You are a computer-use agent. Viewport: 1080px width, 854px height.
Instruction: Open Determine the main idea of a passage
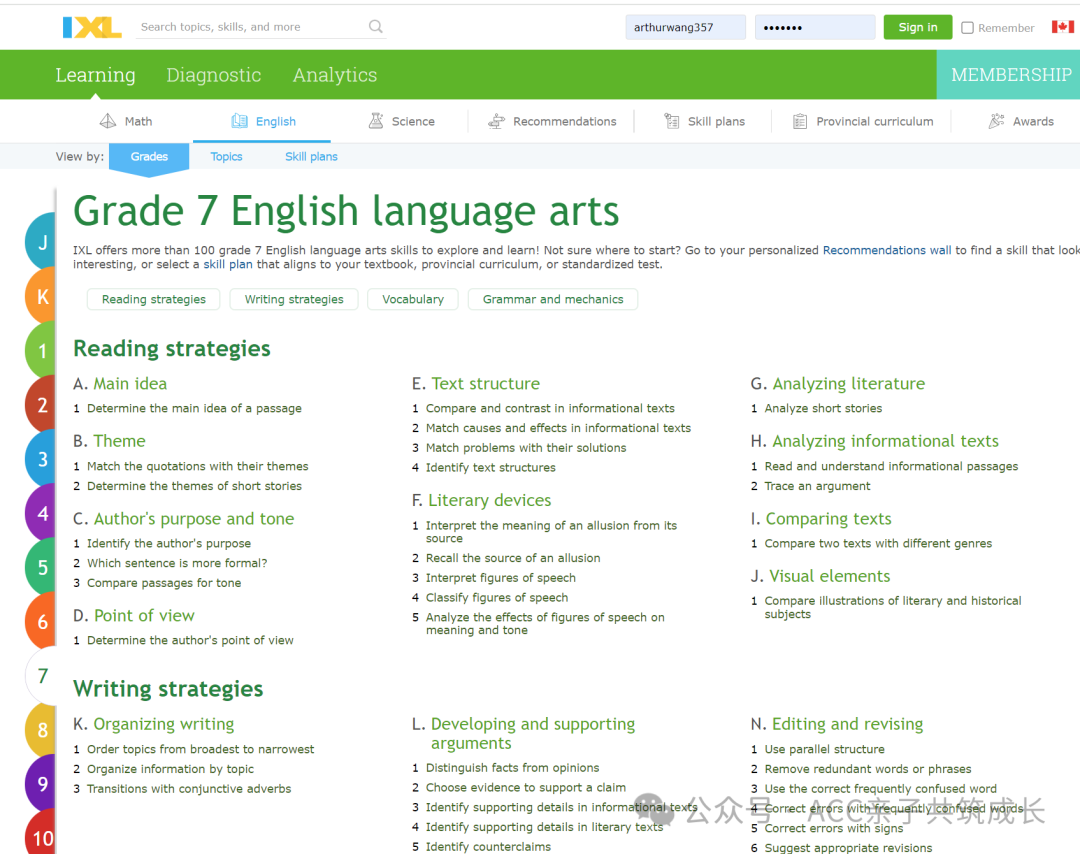click(194, 408)
